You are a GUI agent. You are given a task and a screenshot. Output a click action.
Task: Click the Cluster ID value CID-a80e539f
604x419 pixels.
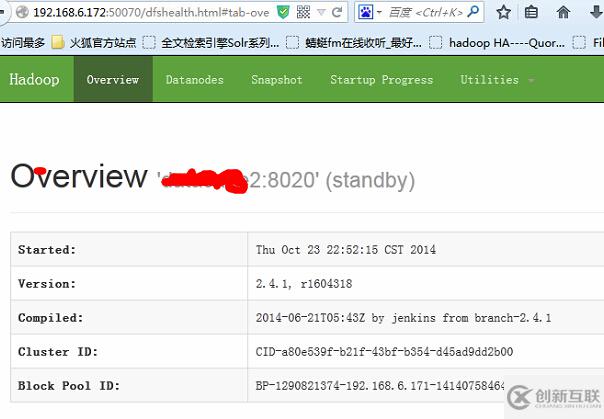click(384, 352)
